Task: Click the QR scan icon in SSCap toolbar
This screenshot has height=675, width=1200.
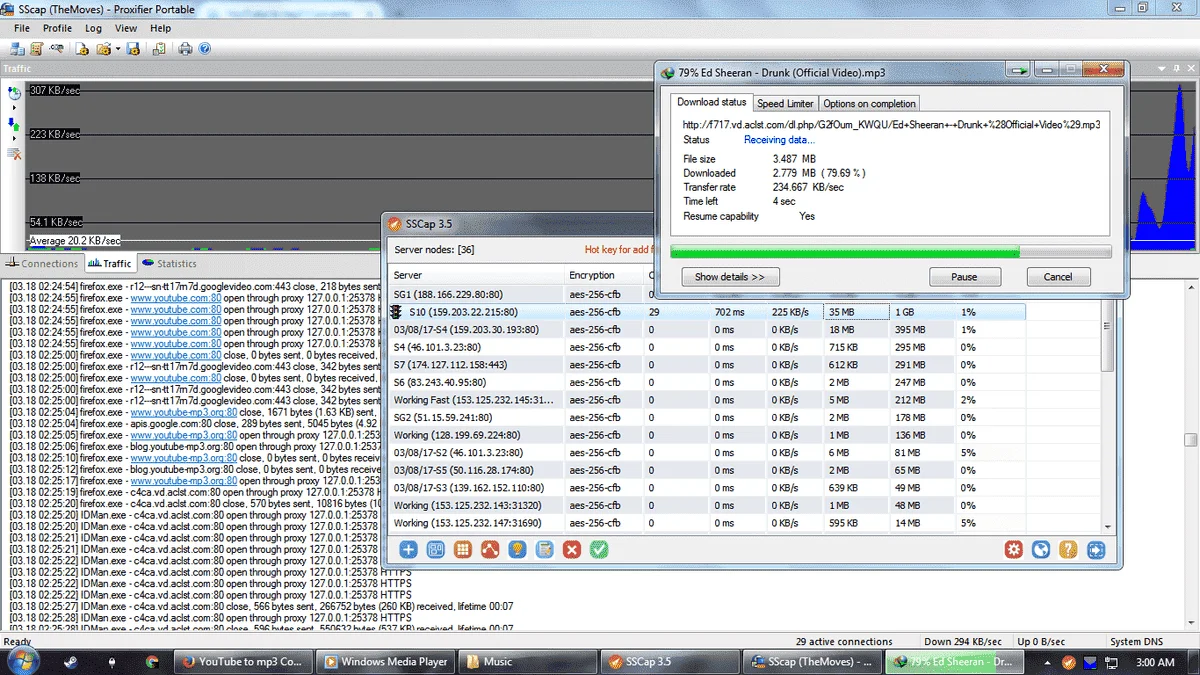Action: (x=435, y=549)
